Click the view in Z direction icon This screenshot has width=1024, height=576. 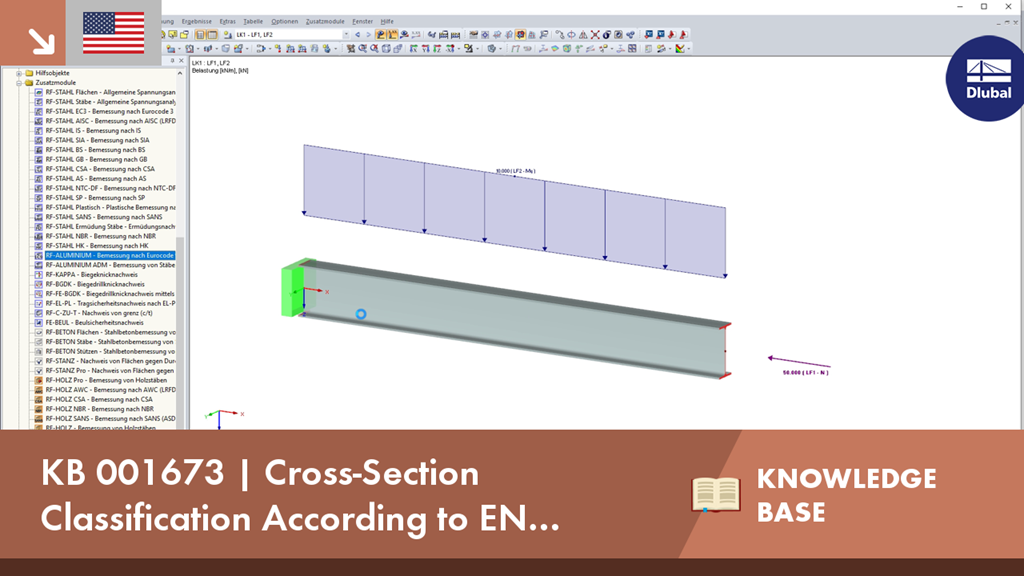click(437, 48)
